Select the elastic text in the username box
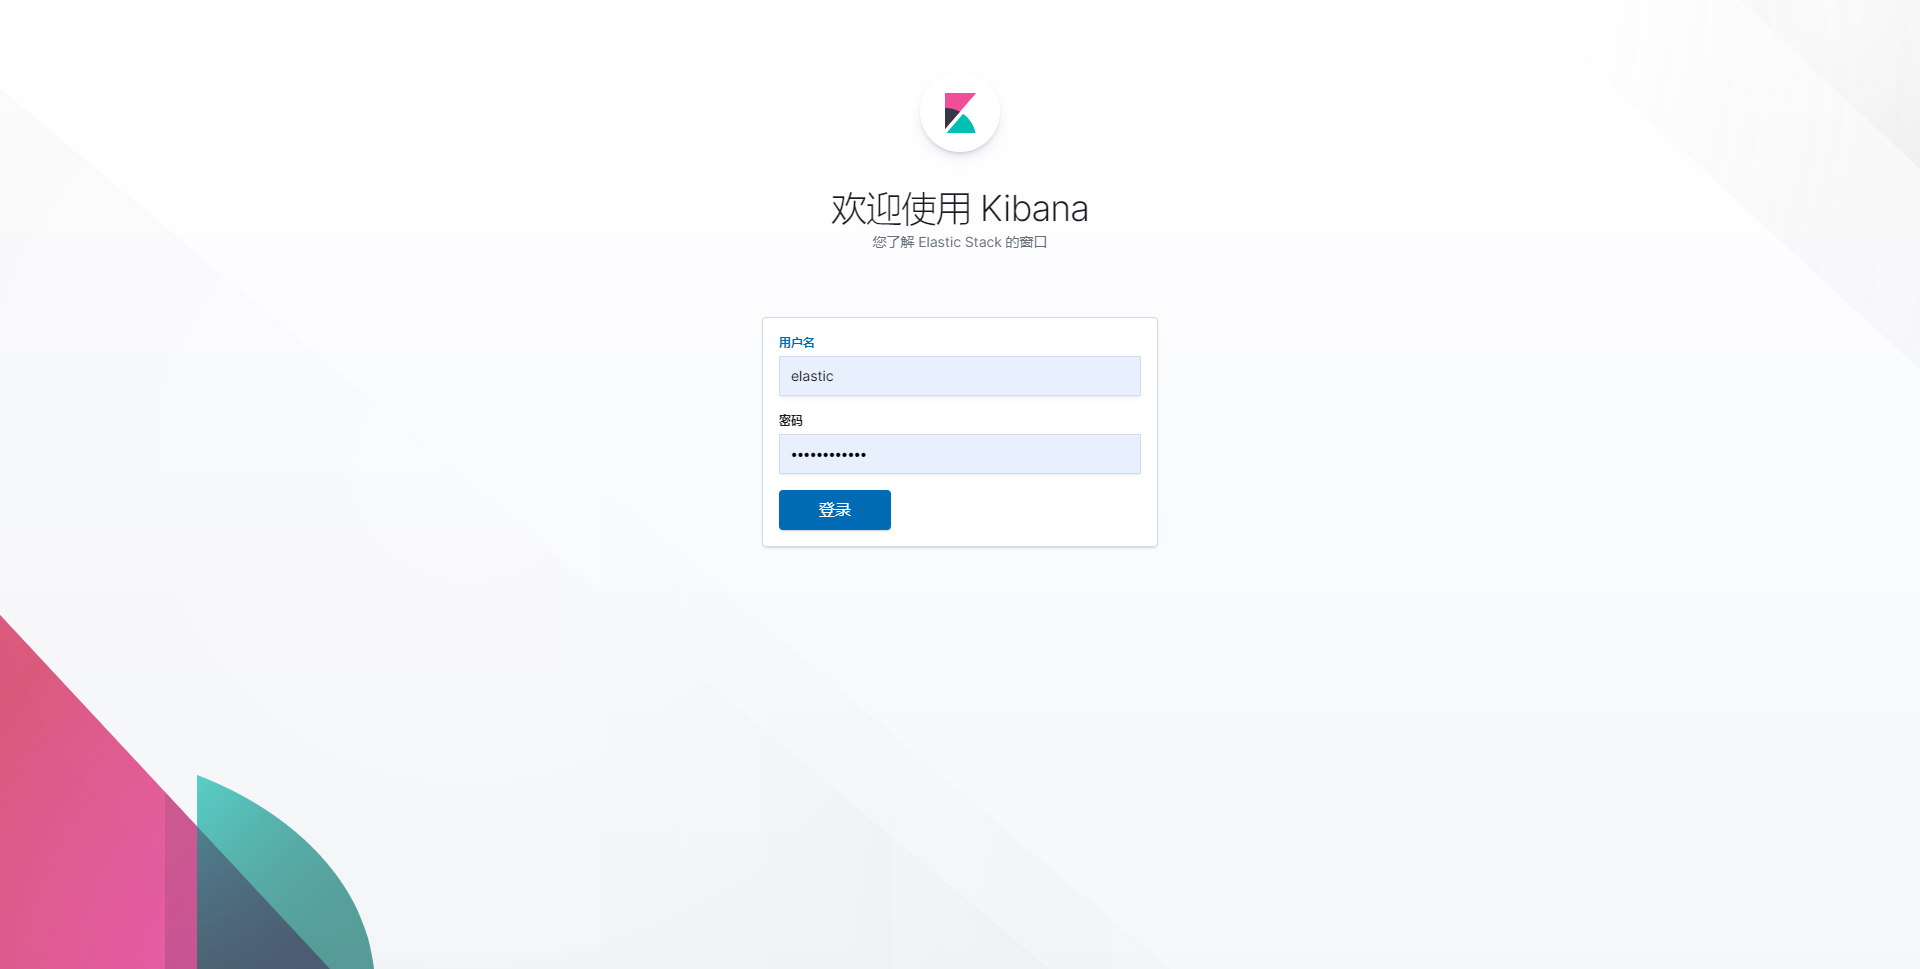1920x969 pixels. click(x=812, y=376)
